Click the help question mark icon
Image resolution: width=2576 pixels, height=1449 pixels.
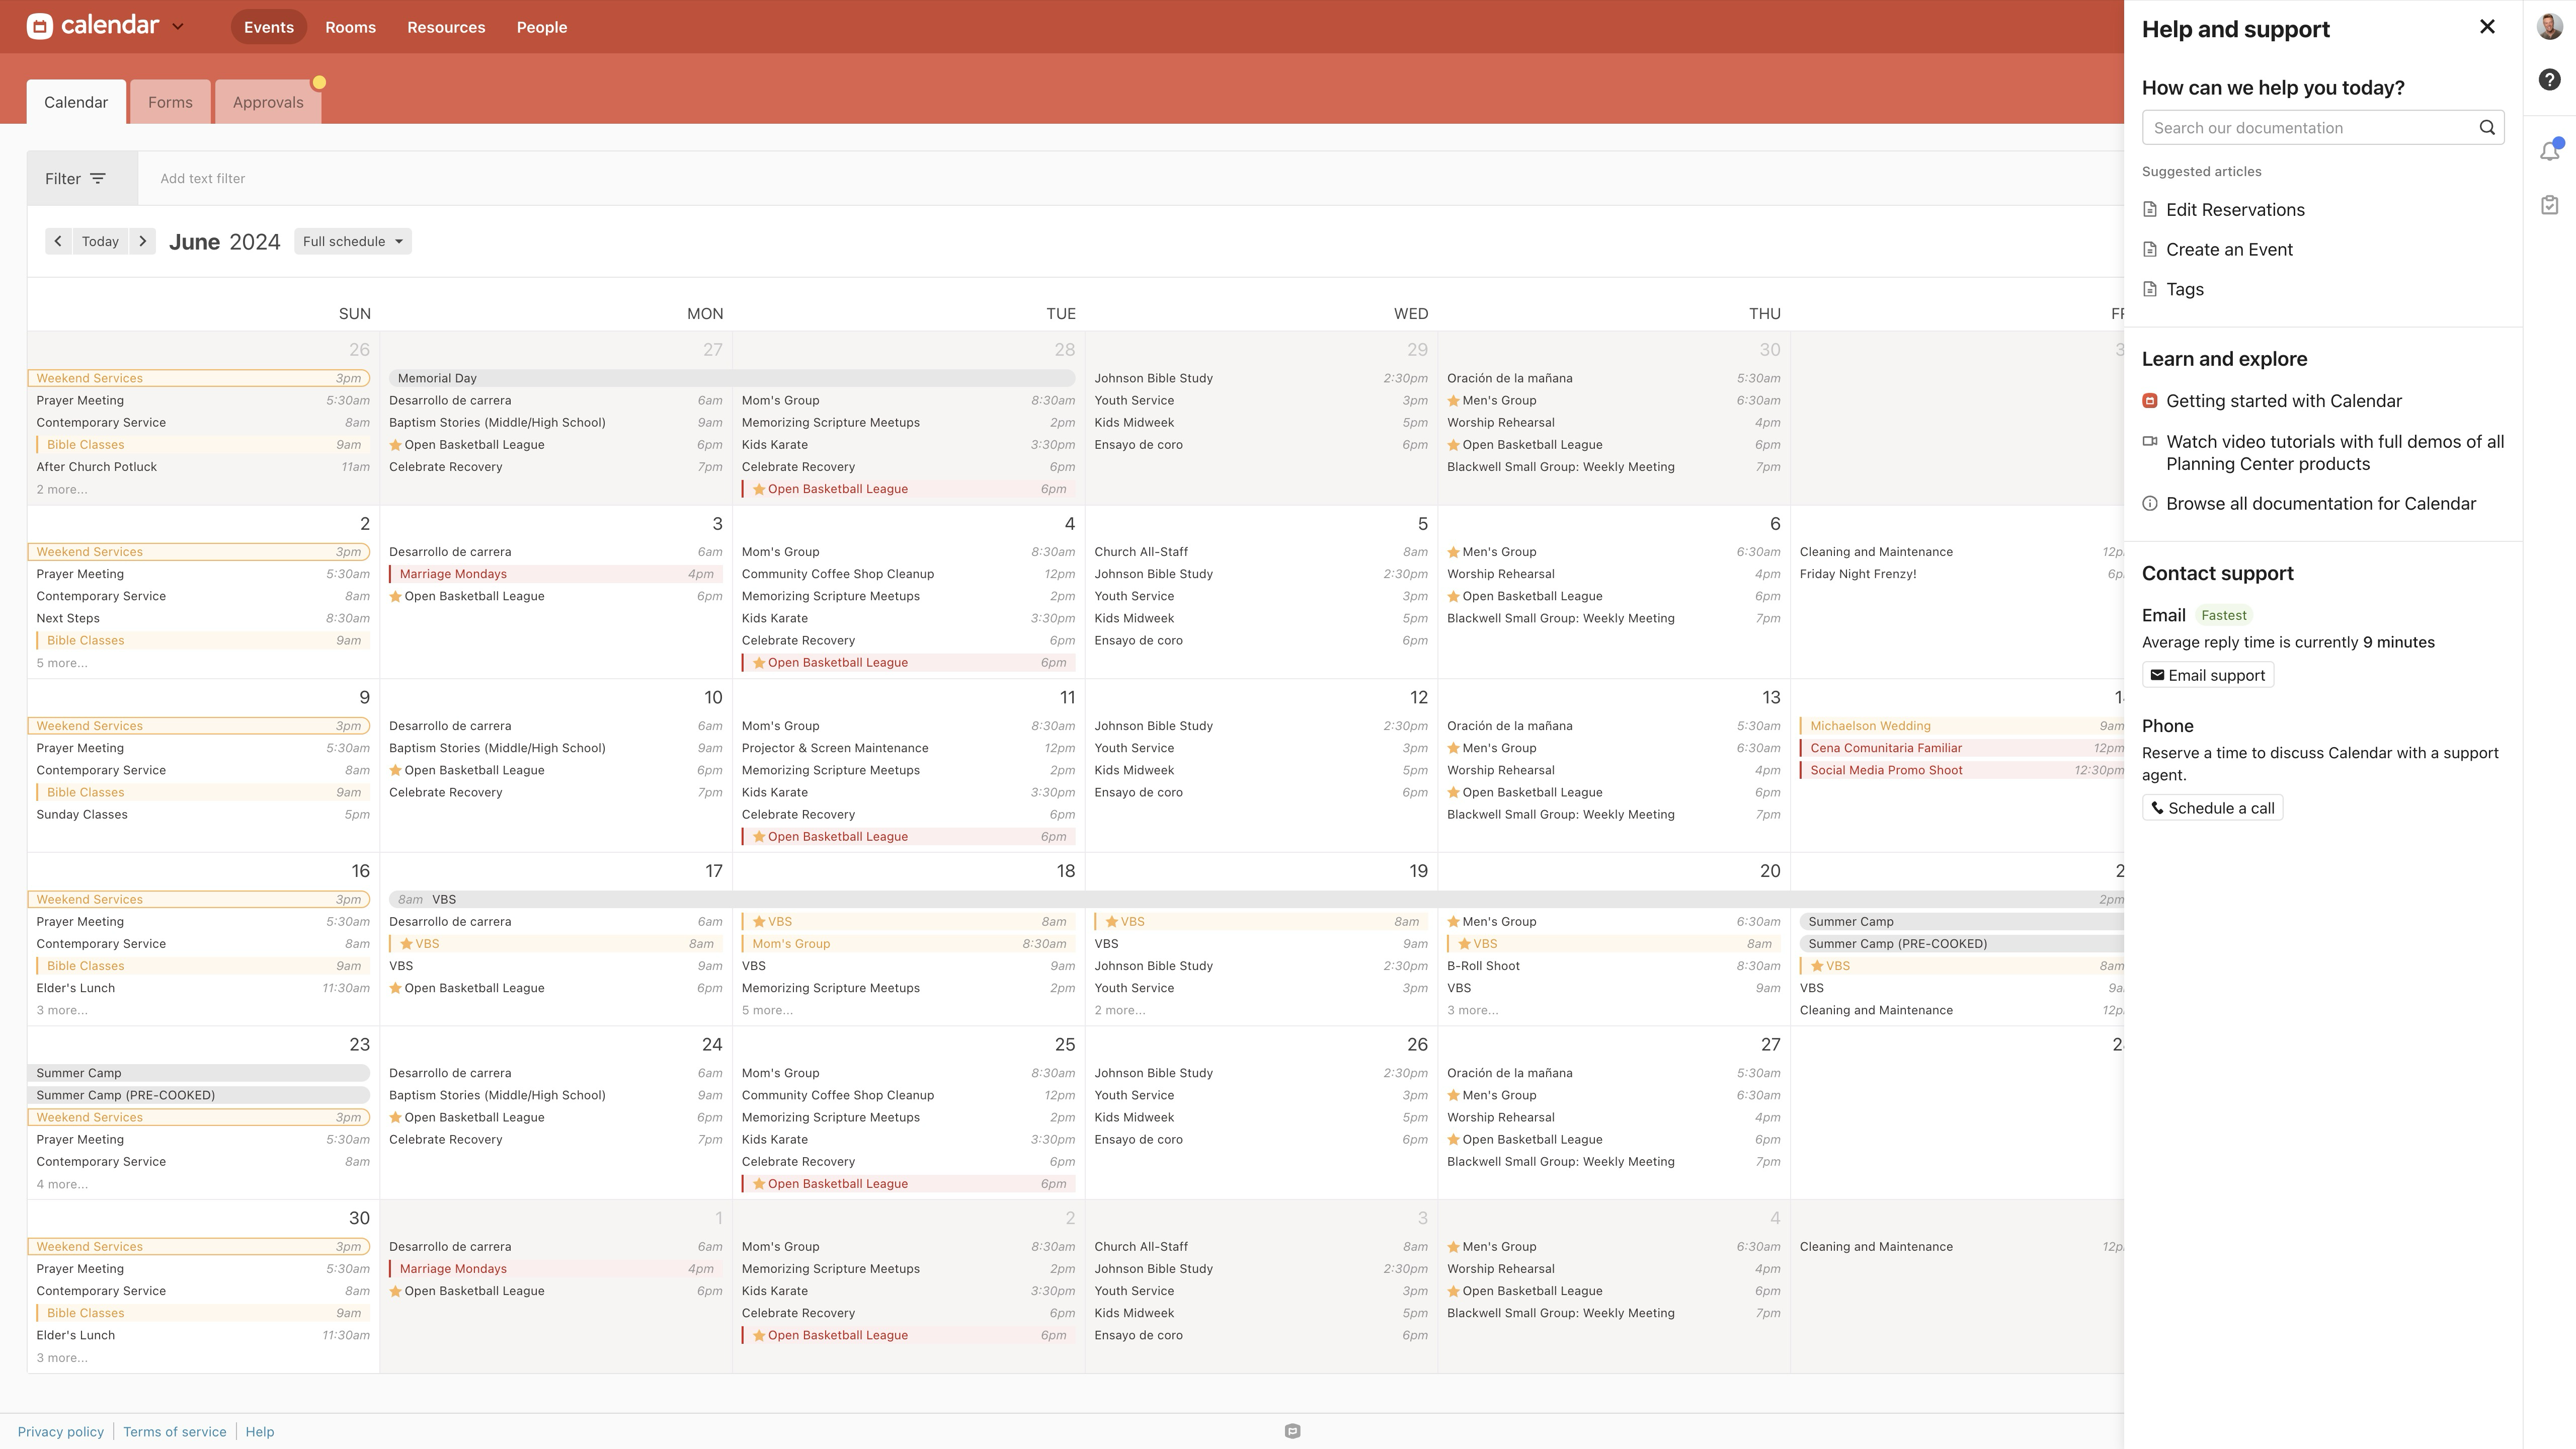tap(2549, 80)
